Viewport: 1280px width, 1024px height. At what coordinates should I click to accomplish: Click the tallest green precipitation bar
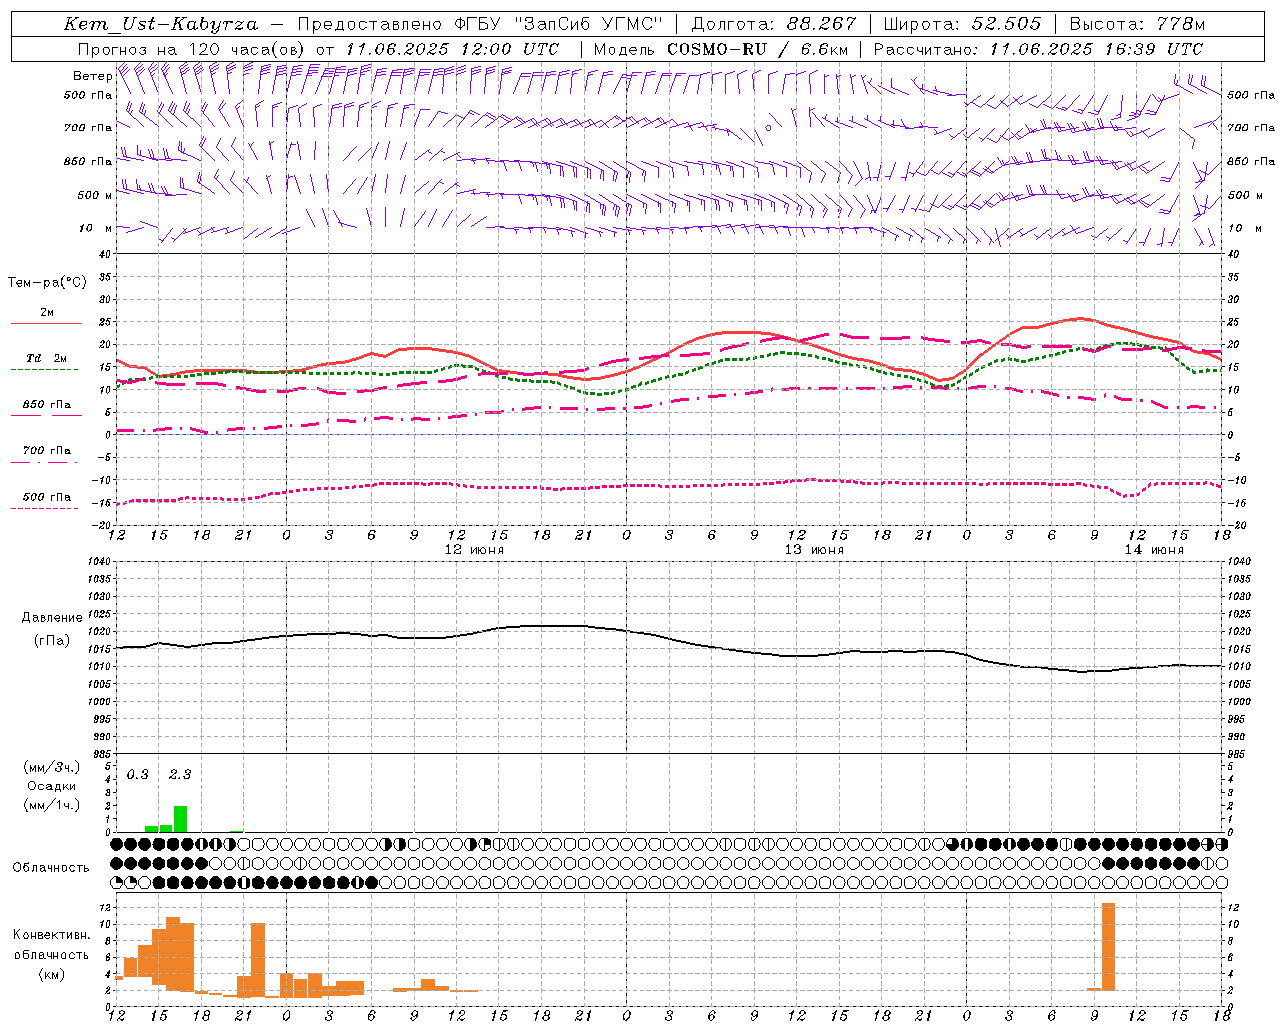[x=180, y=819]
